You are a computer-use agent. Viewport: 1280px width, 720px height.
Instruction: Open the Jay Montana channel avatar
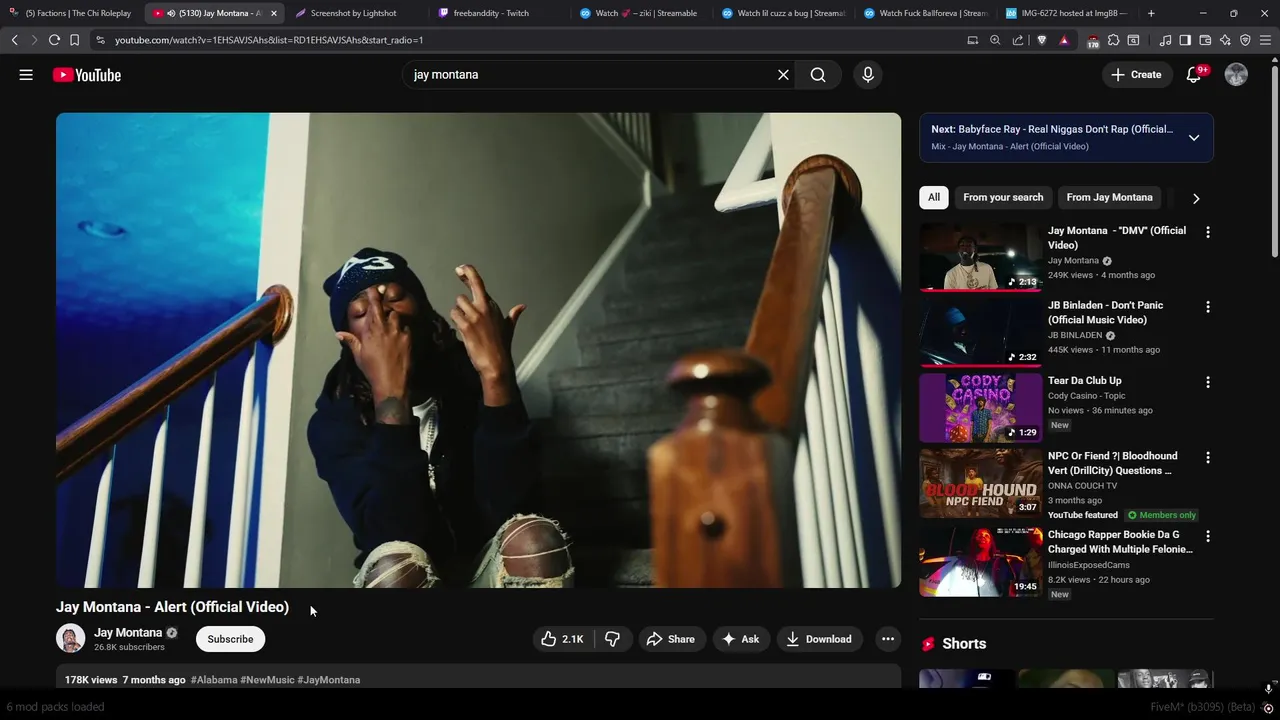70,638
